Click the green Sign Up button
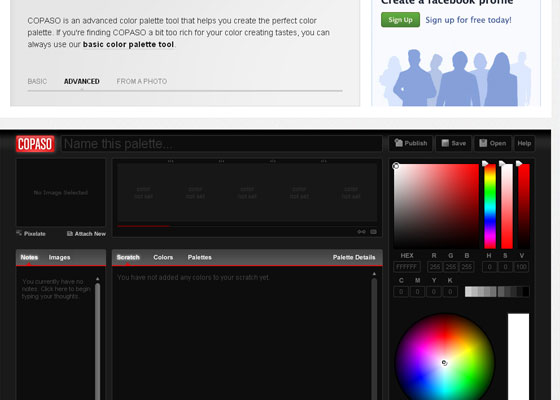Image resolution: width=560 pixels, height=400 pixels. coord(400,20)
